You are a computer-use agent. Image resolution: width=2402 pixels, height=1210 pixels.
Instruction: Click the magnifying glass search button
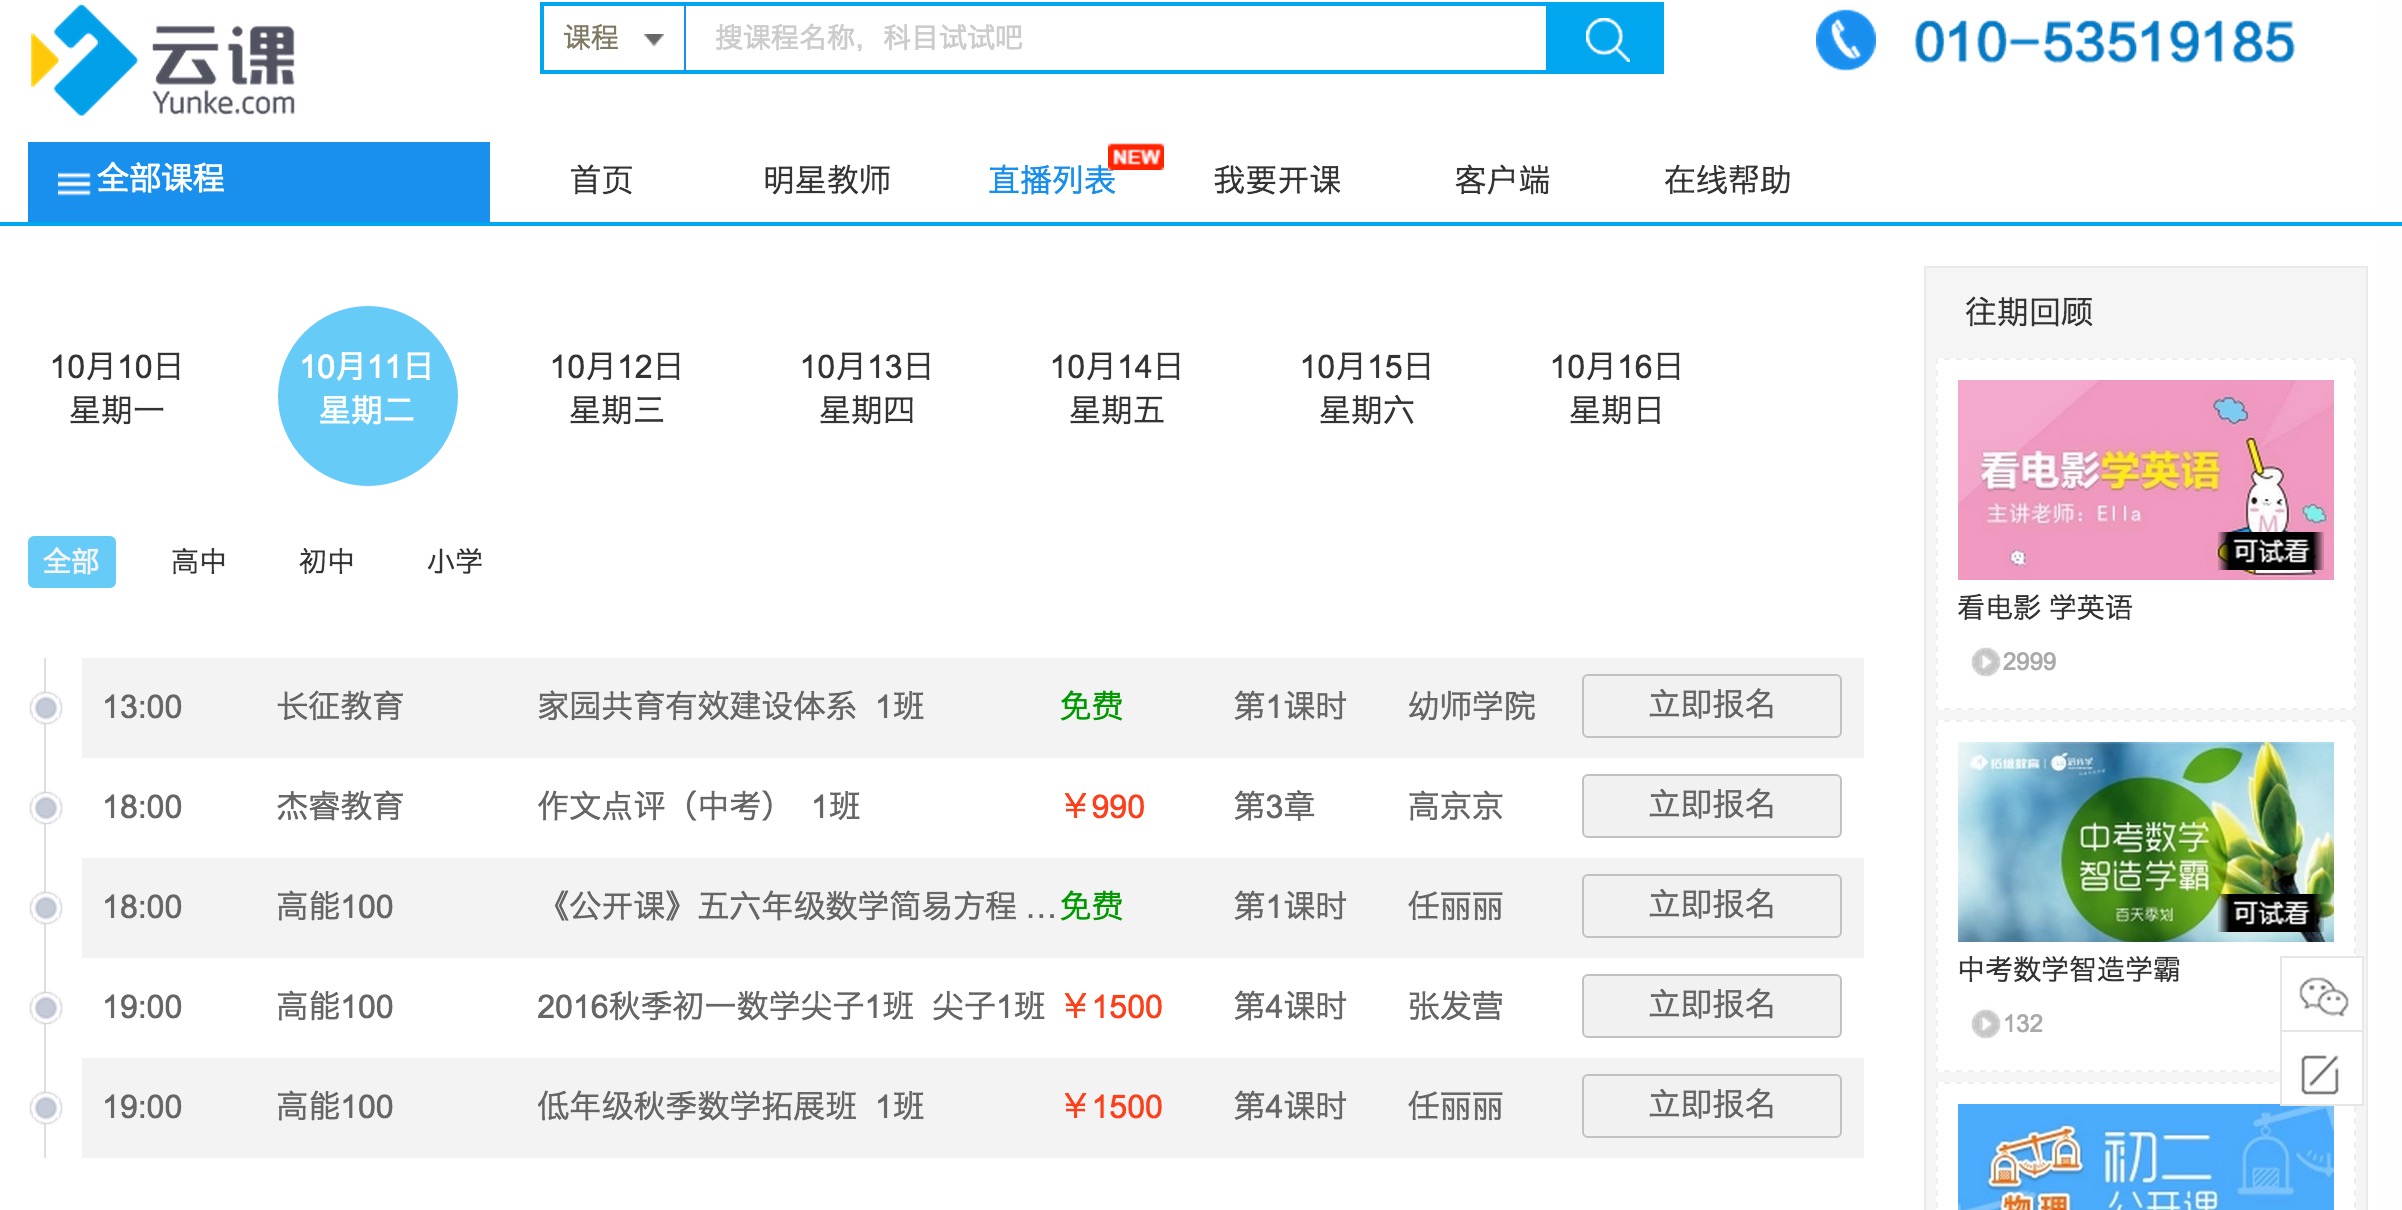(1606, 39)
